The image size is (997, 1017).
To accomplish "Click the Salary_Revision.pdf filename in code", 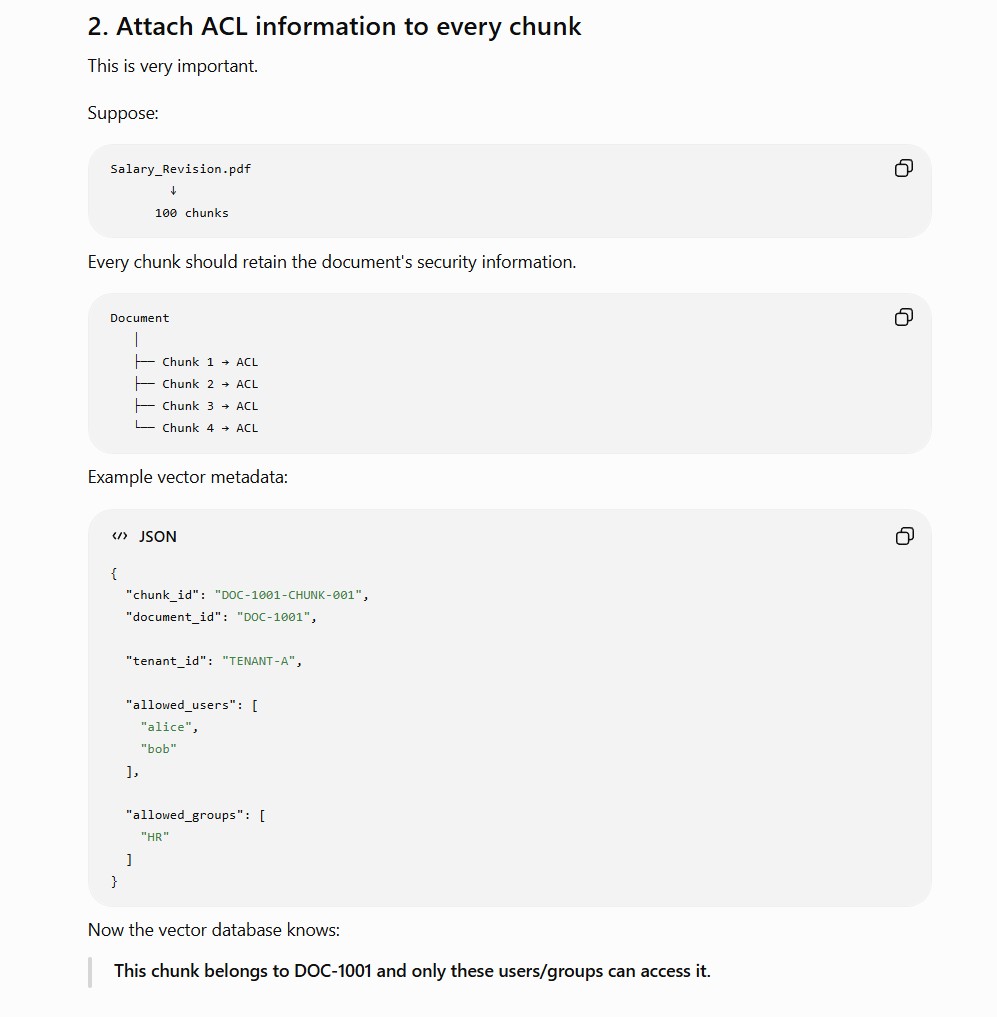I will pyautogui.click(x=180, y=169).
